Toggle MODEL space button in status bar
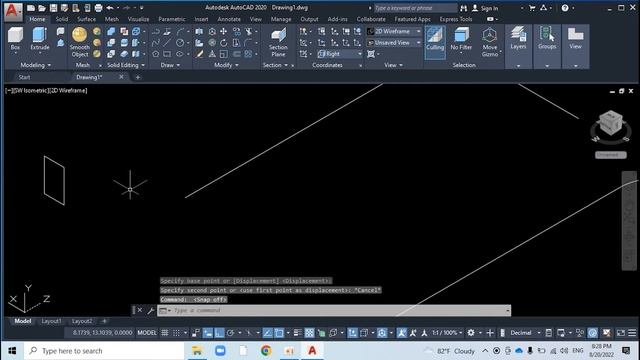Viewport: 640px width, 360px height. coord(147,333)
